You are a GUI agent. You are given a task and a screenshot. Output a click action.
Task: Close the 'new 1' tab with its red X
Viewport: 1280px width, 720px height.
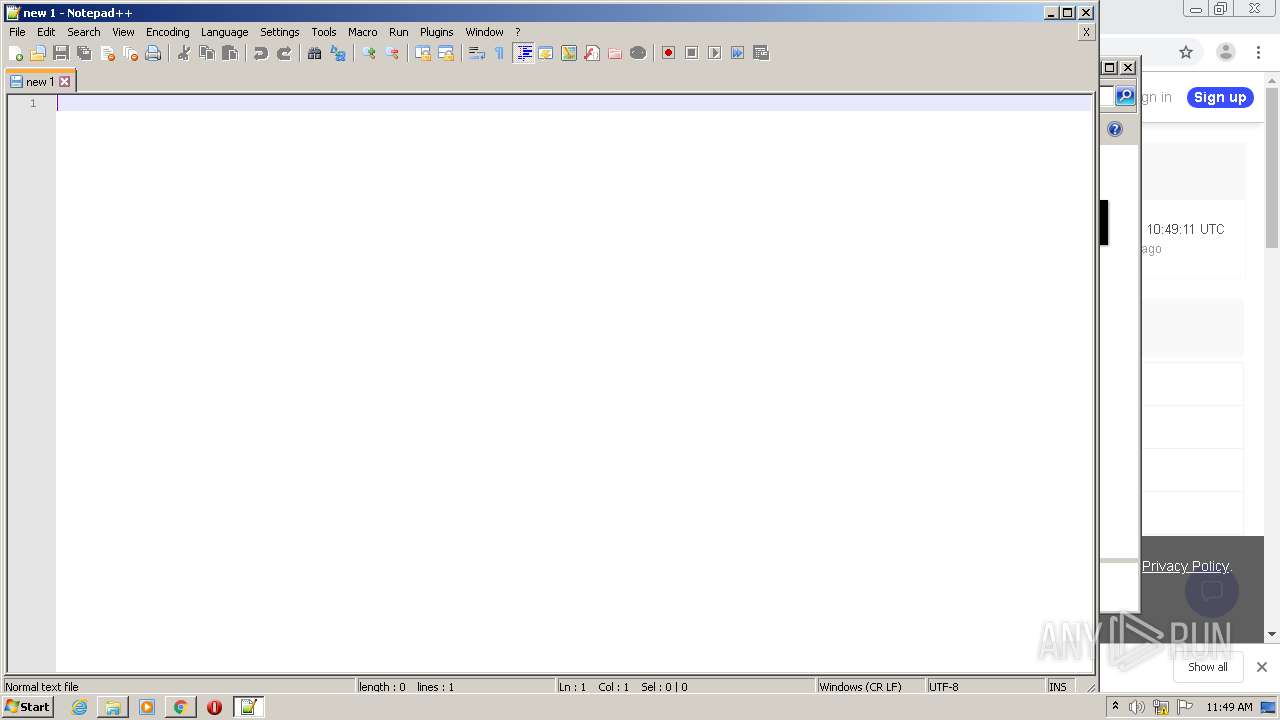65,82
